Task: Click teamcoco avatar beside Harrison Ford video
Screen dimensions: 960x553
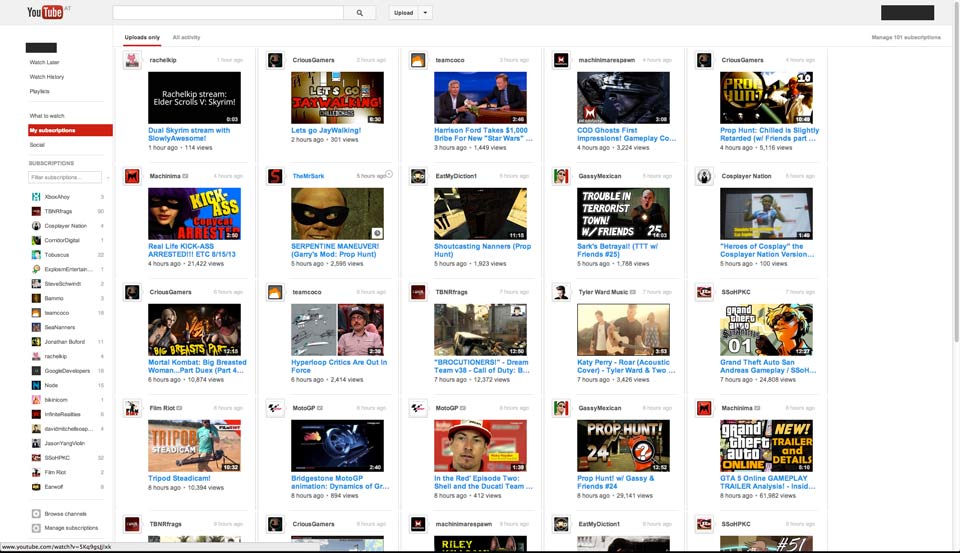Action: [418, 60]
